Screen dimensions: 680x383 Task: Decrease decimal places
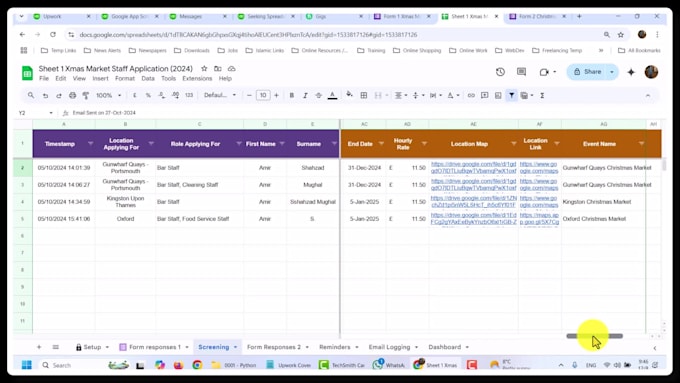pyautogui.click(x=161, y=95)
